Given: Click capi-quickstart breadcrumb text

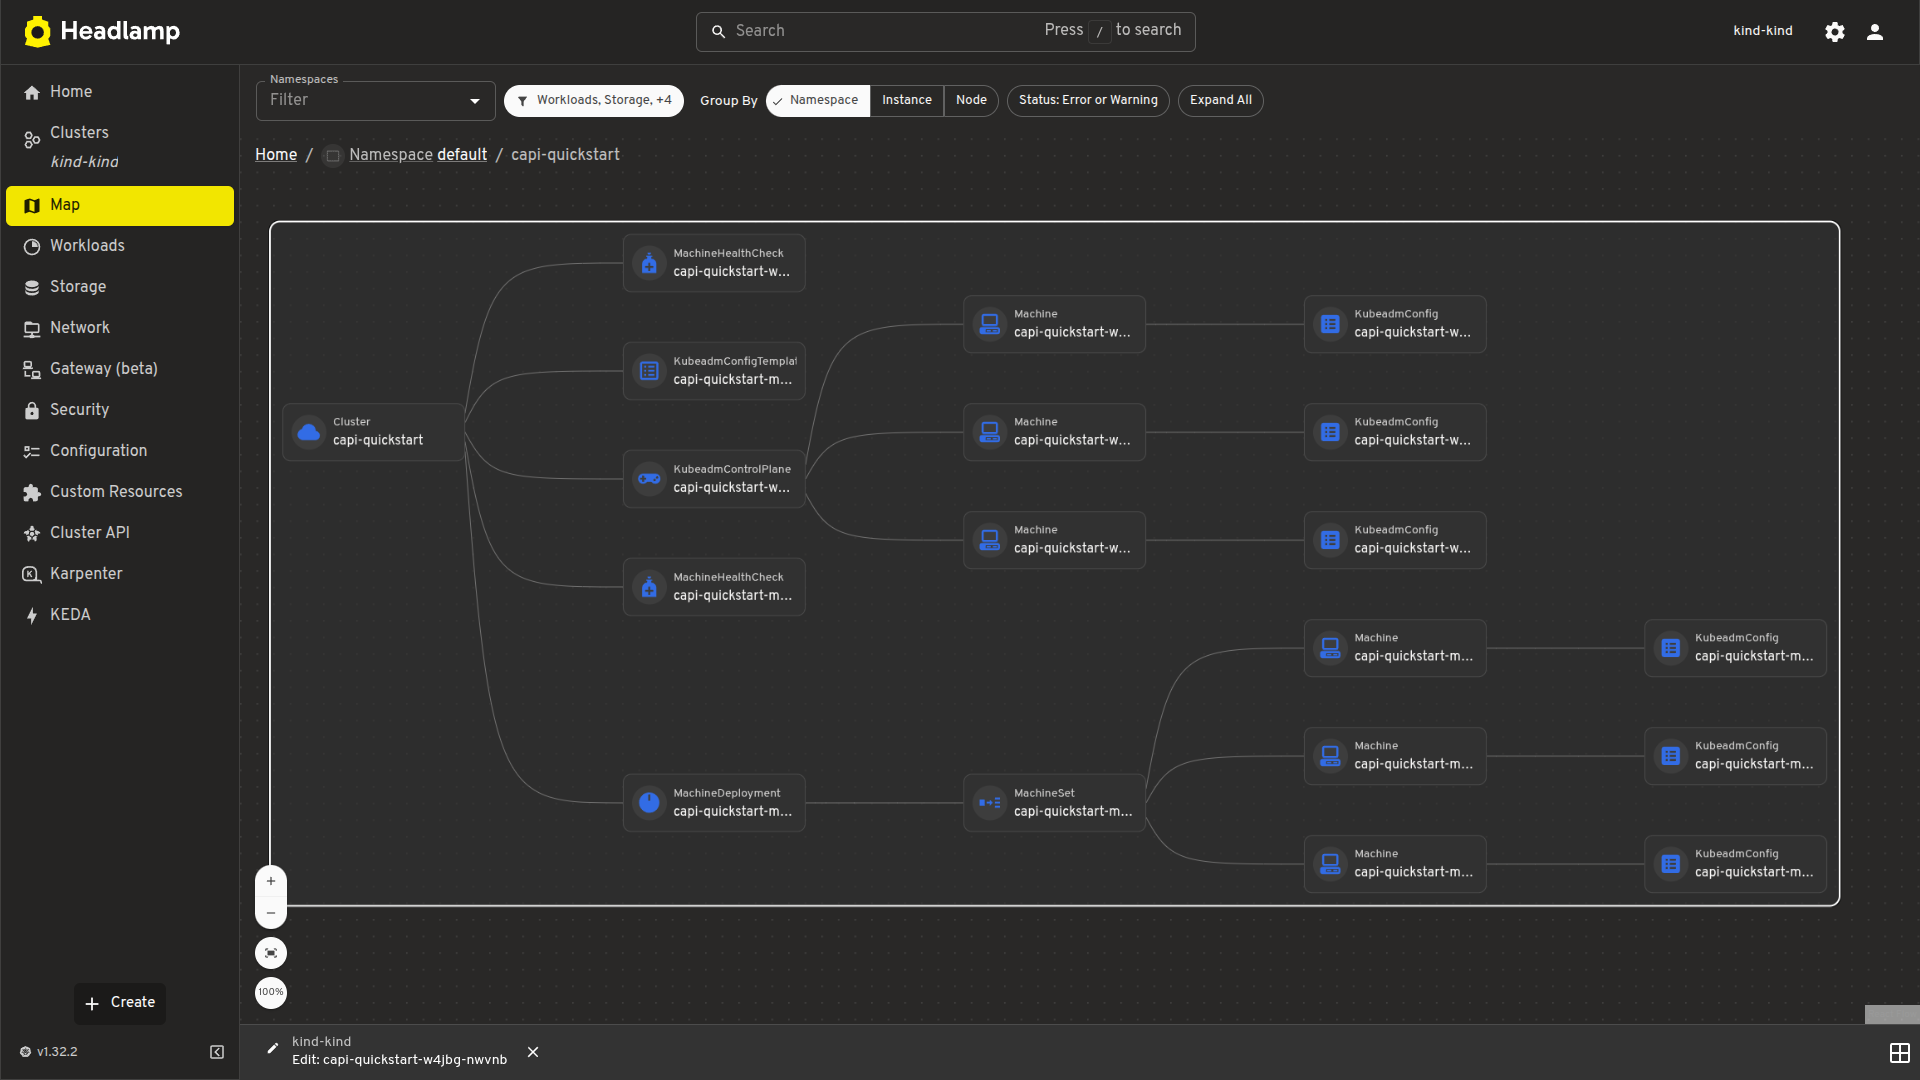Looking at the screenshot, I should point(565,155).
